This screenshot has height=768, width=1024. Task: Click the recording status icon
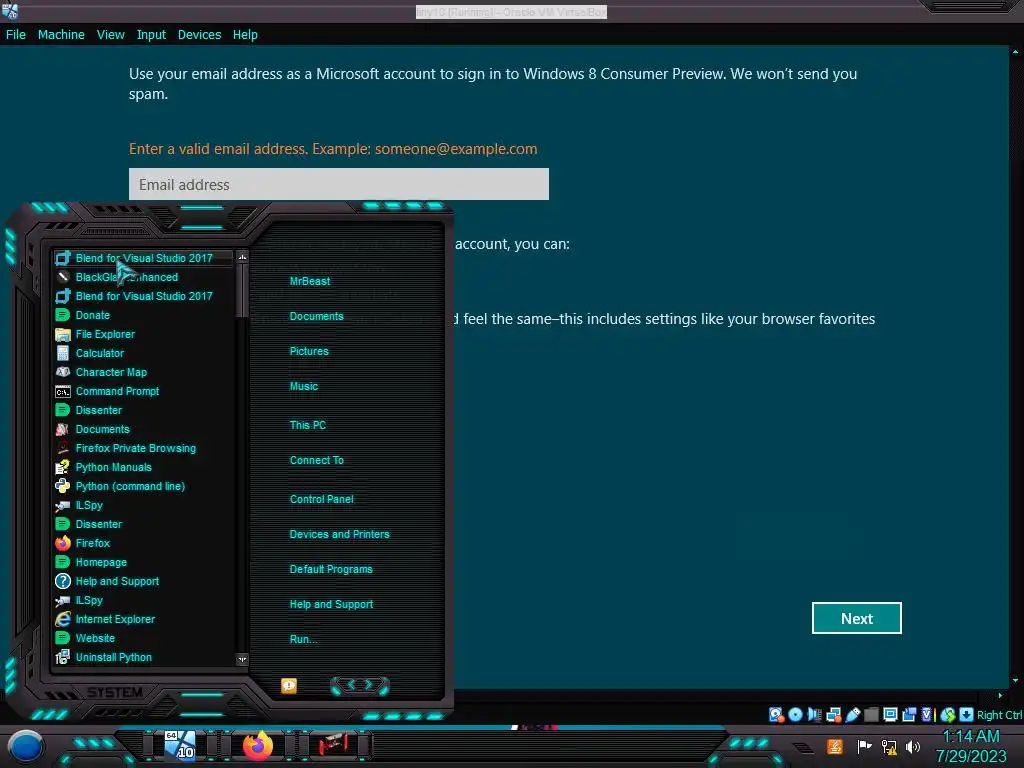909,714
